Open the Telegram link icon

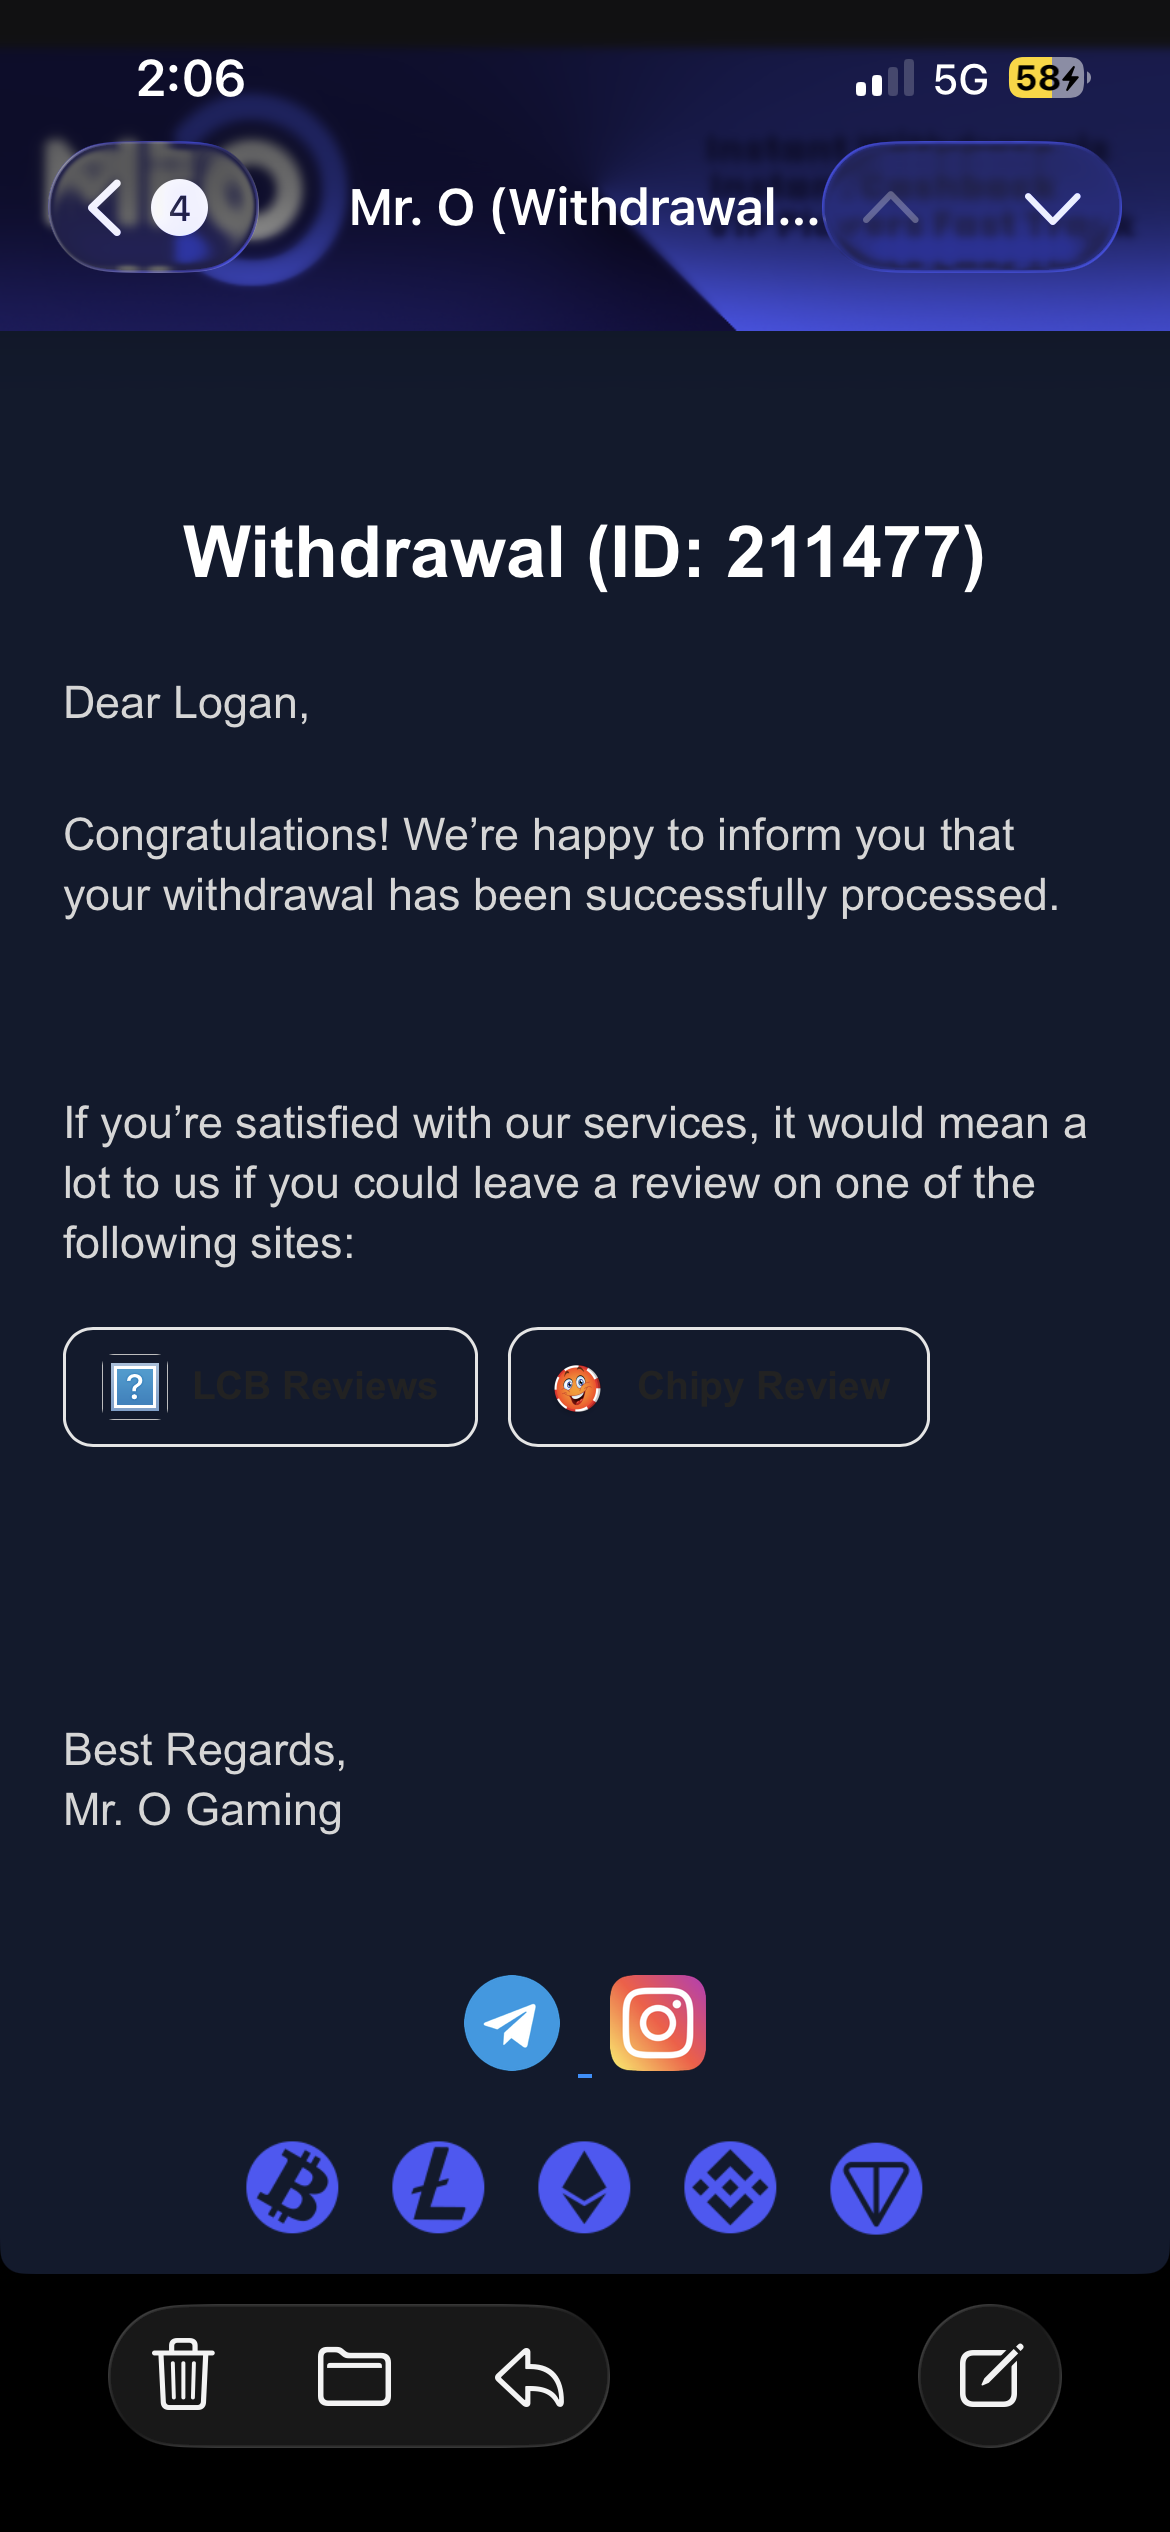point(512,2023)
